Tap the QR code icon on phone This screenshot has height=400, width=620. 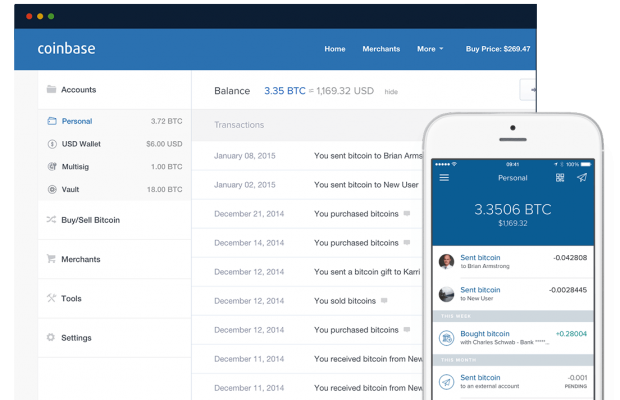[560, 177]
